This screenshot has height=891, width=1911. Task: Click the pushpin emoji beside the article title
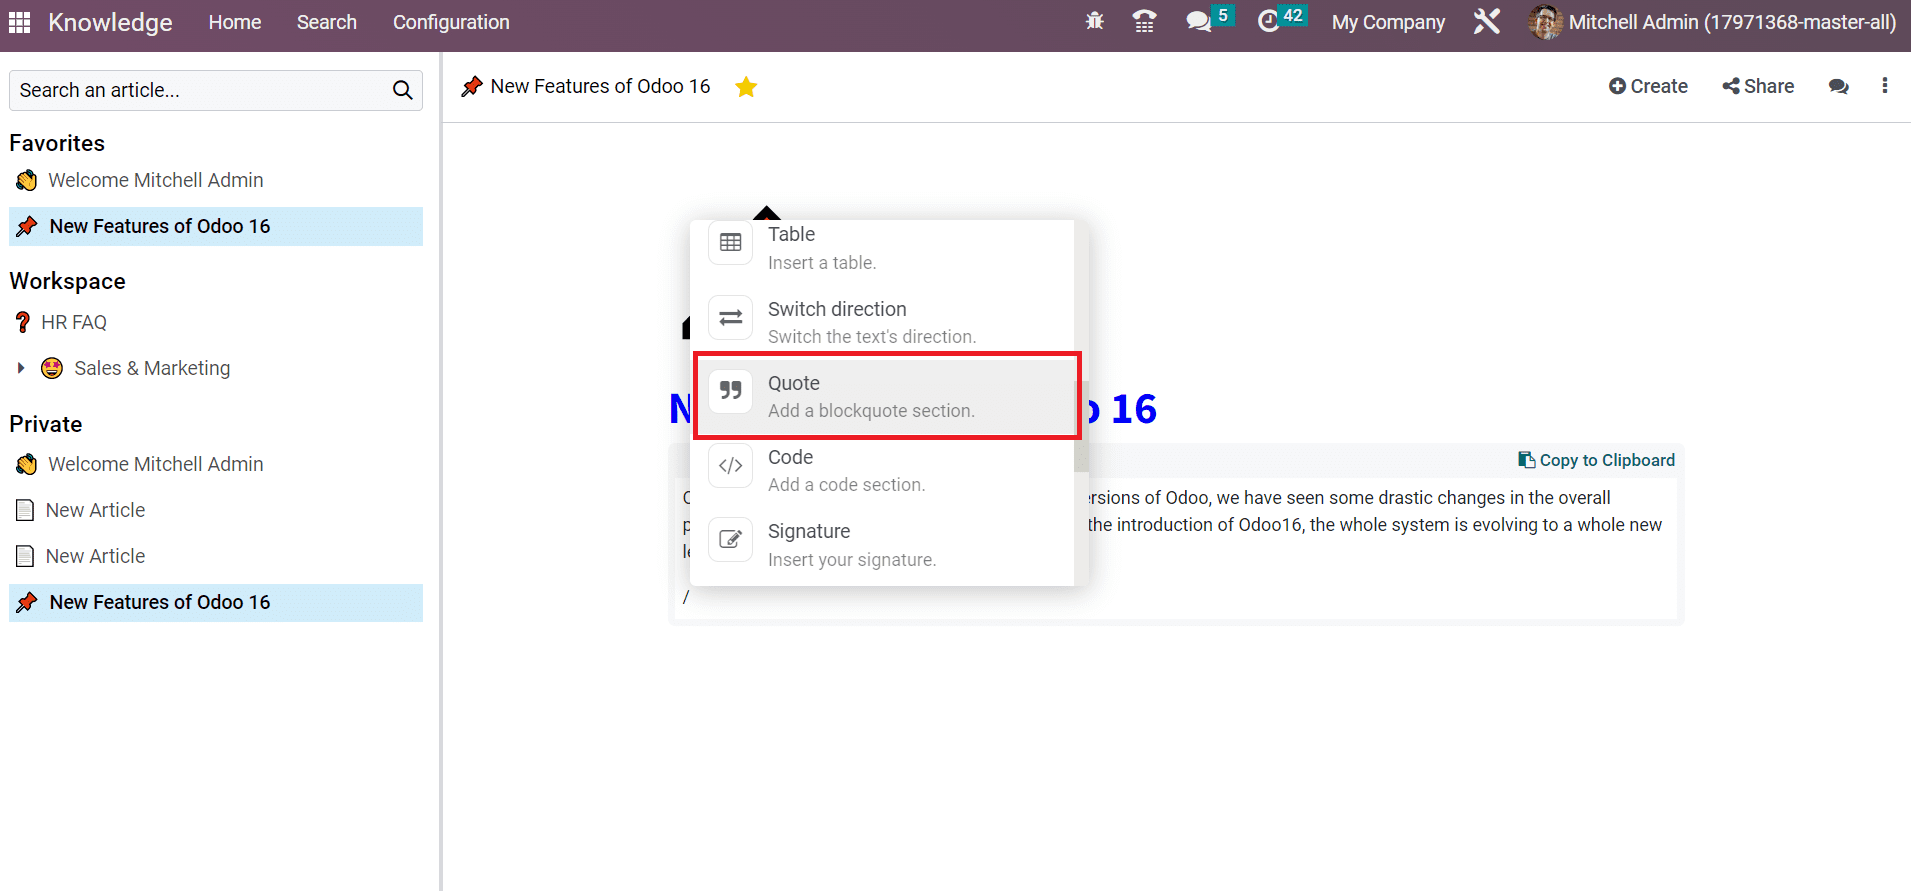click(x=472, y=87)
